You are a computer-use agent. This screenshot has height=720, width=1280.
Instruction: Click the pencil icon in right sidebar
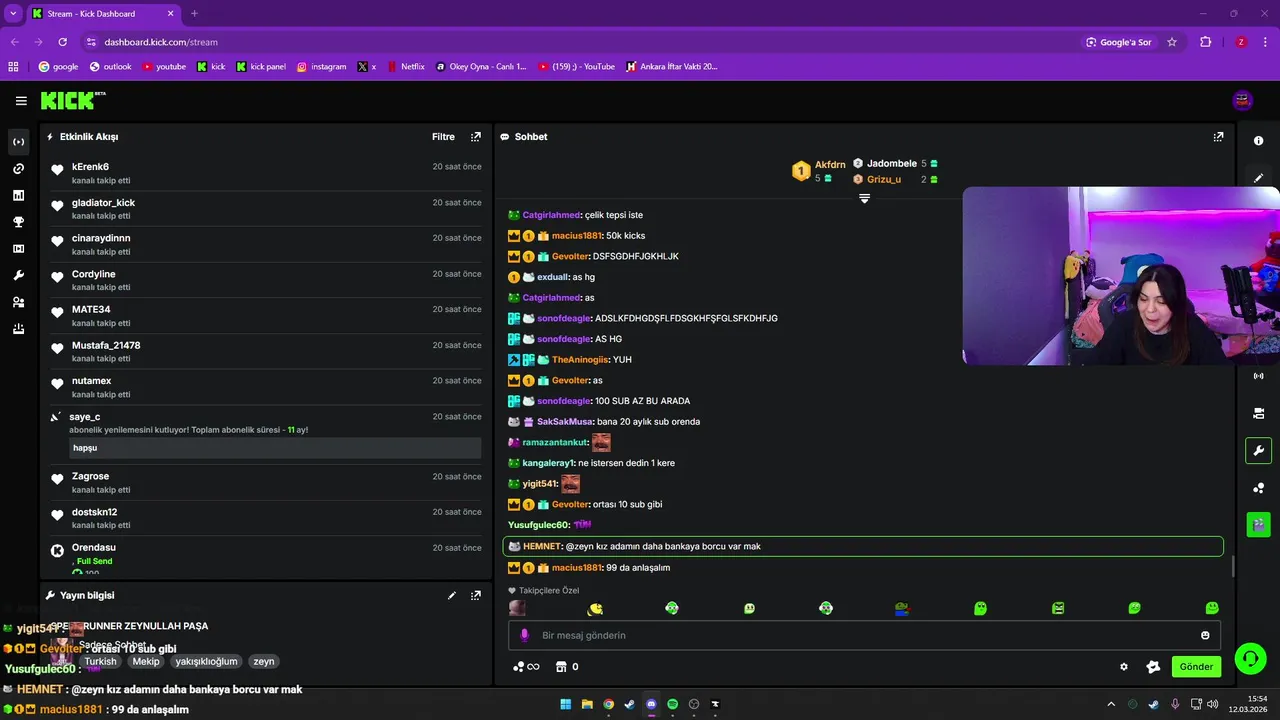(1258, 178)
